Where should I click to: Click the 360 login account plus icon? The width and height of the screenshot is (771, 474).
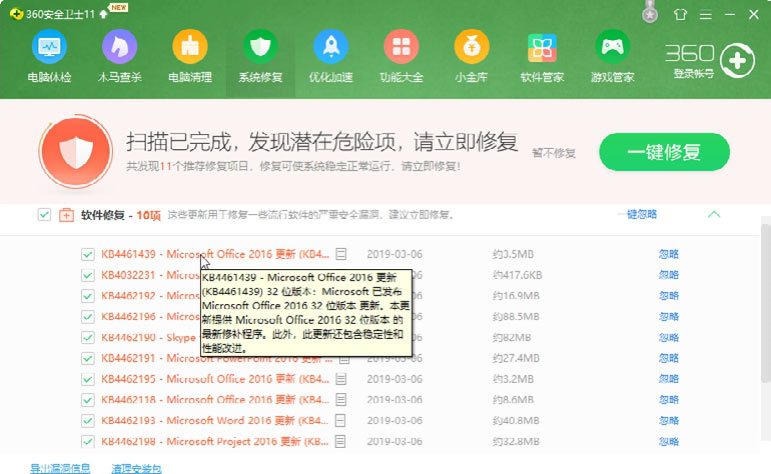point(737,60)
